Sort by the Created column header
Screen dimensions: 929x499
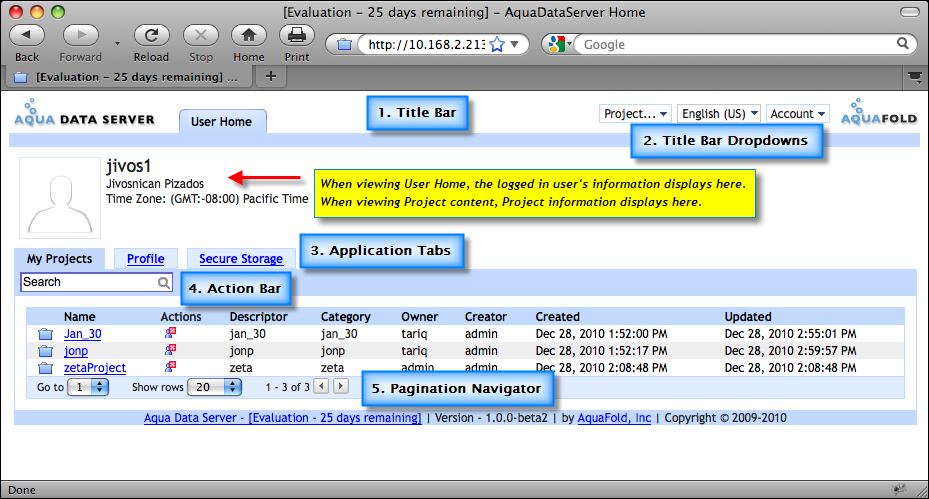tap(558, 316)
